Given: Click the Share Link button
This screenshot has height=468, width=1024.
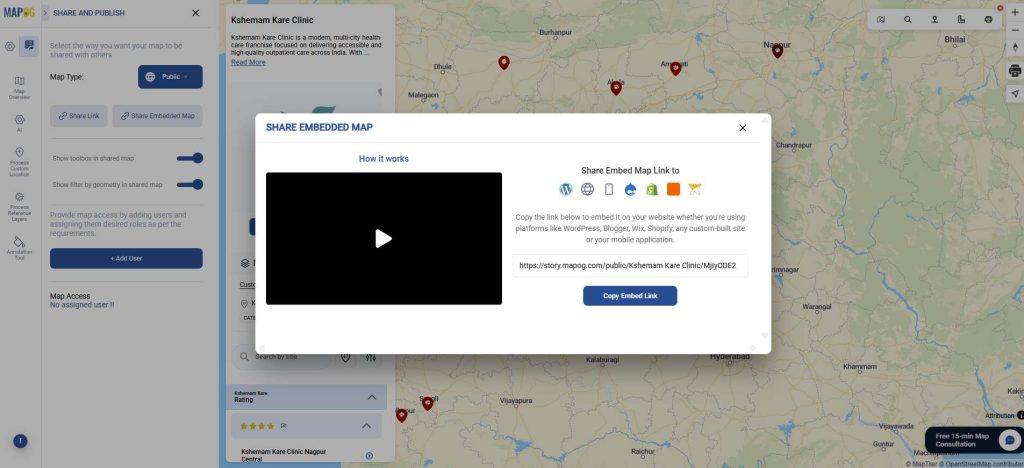Looking at the screenshot, I should point(78,116).
